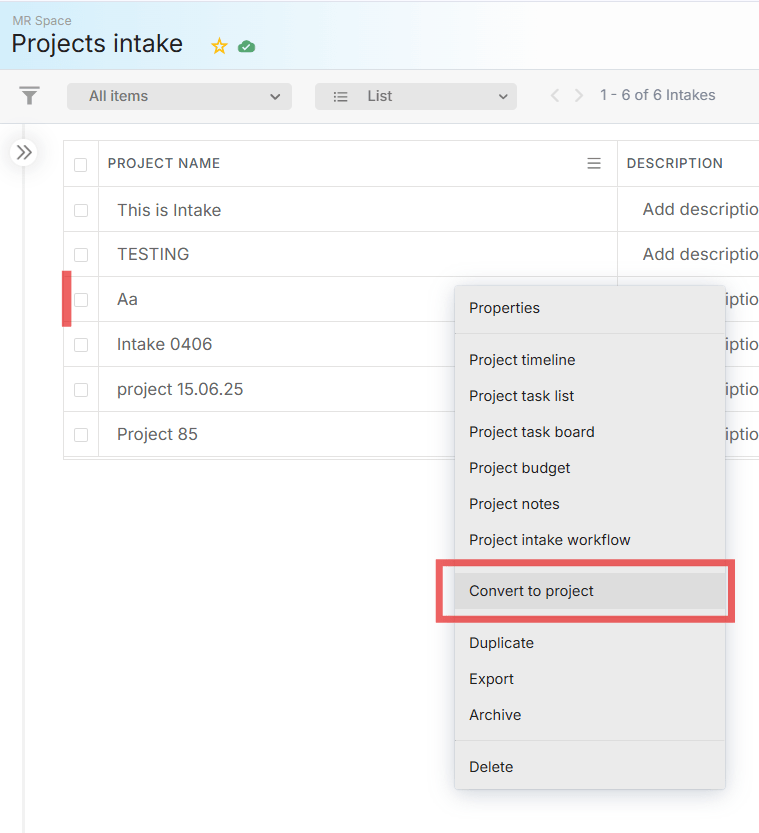
Task: Click the project 15.06.25 name link
Action: [180, 389]
